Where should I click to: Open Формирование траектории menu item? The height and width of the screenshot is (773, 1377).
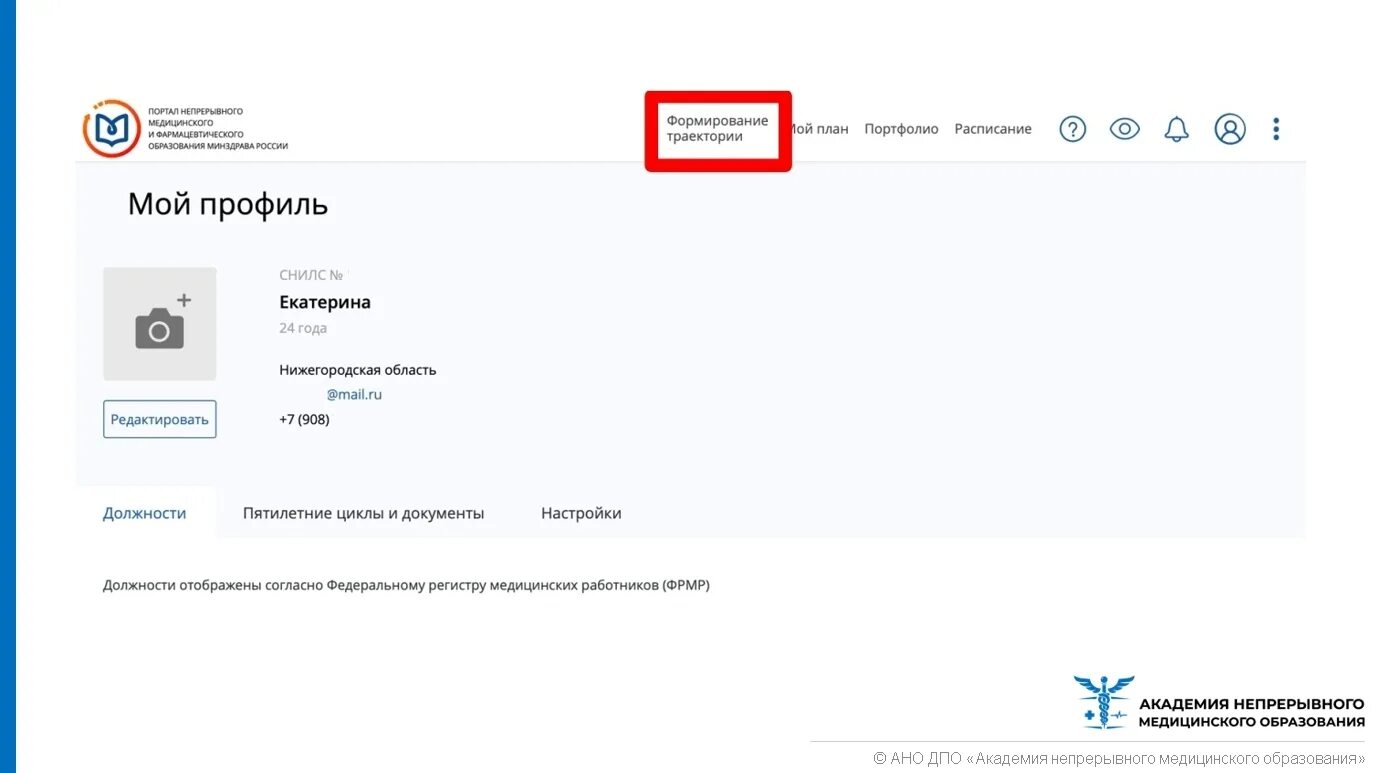click(718, 129)
